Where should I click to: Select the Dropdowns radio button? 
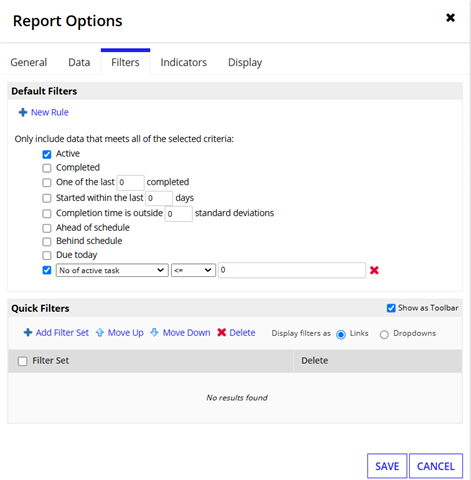(384, 334)
